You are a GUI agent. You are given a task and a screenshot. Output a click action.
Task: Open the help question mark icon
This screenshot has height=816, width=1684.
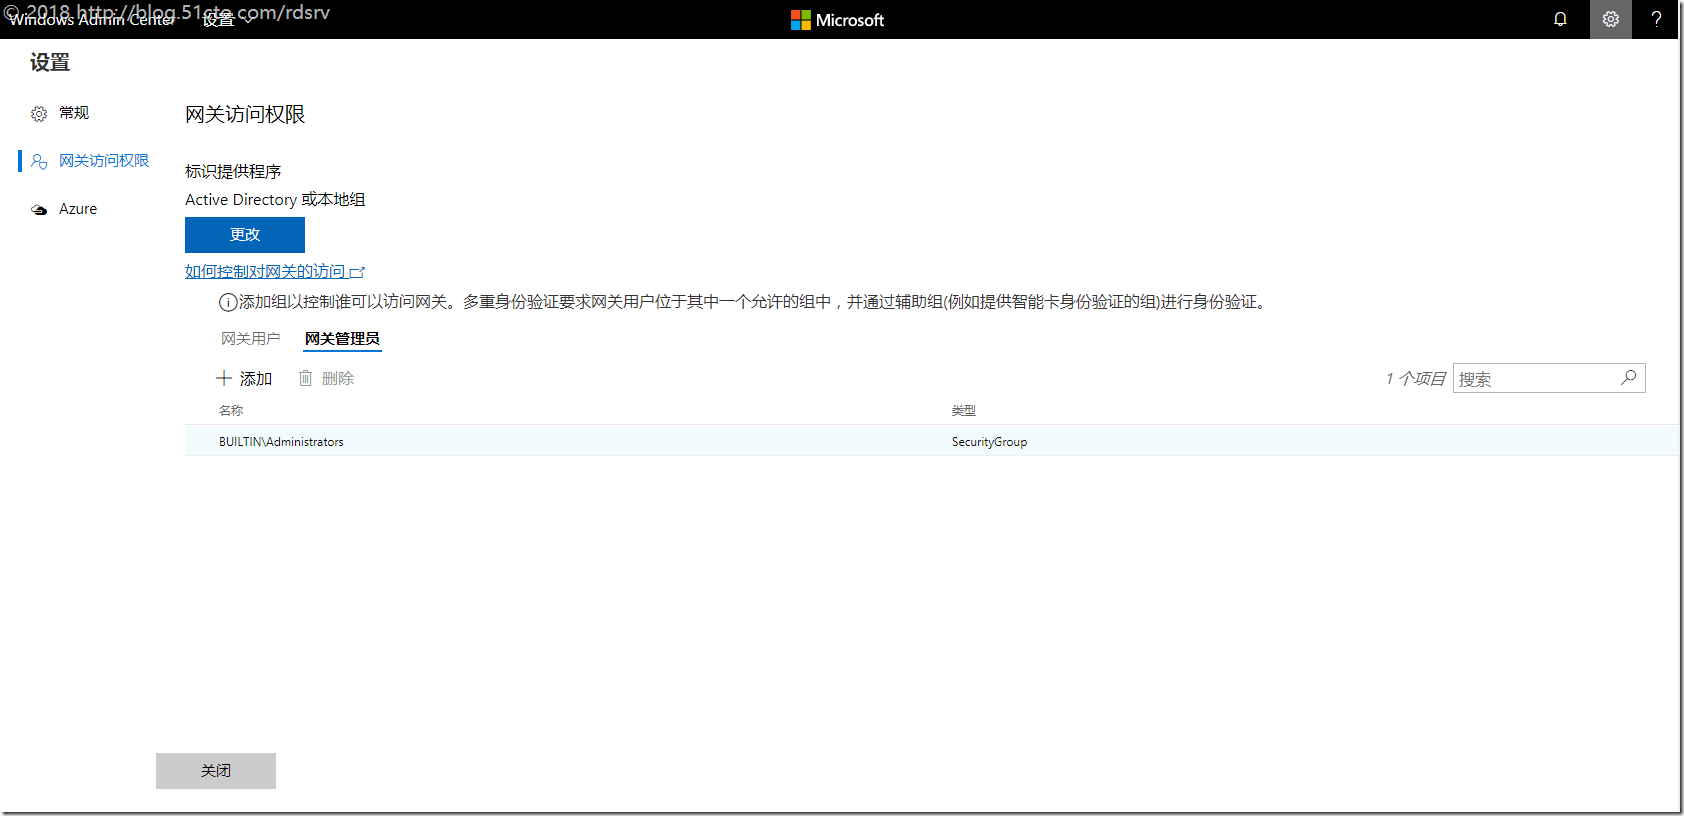(1657, 19)
